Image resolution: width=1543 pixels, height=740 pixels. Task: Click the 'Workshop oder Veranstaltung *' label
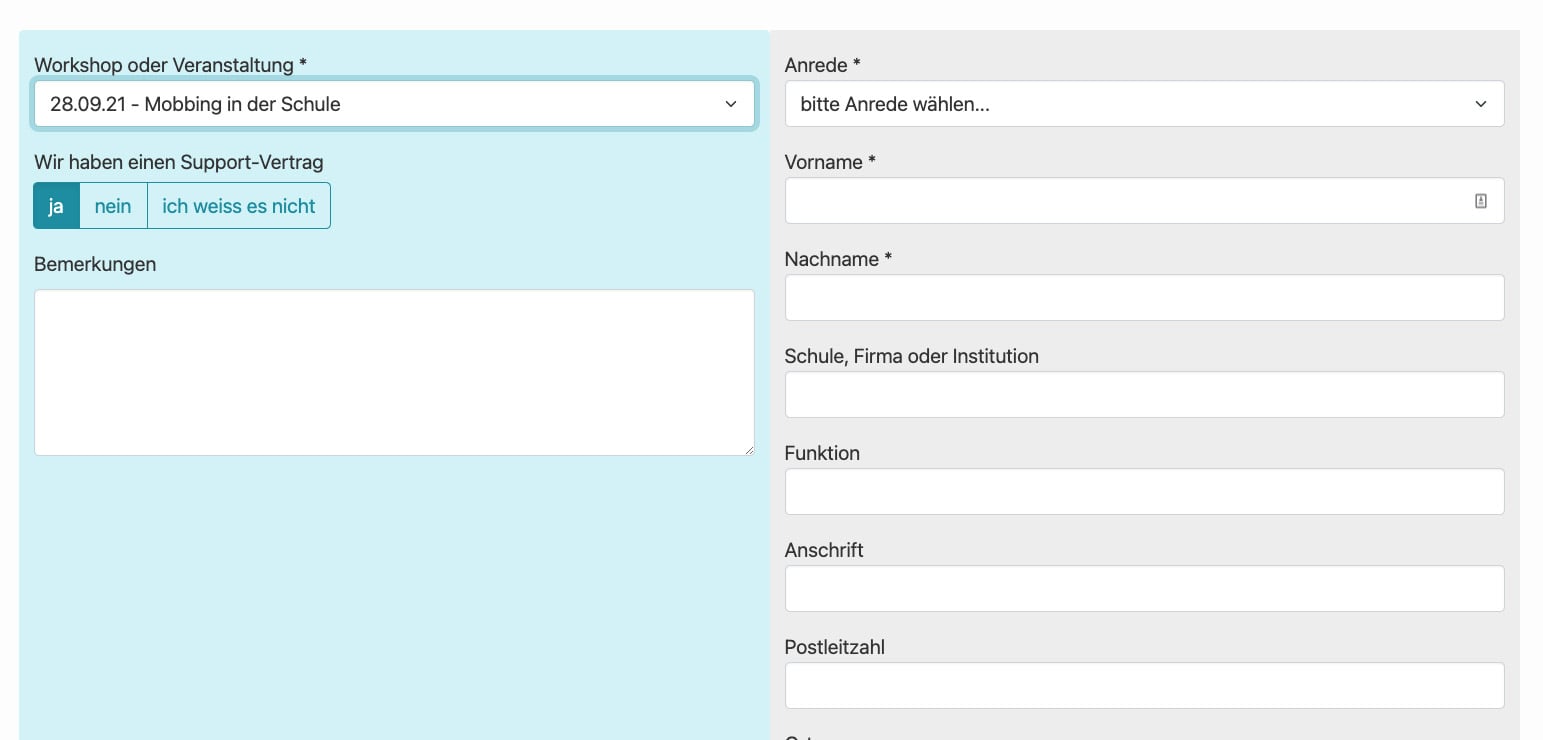coord(170,65)
